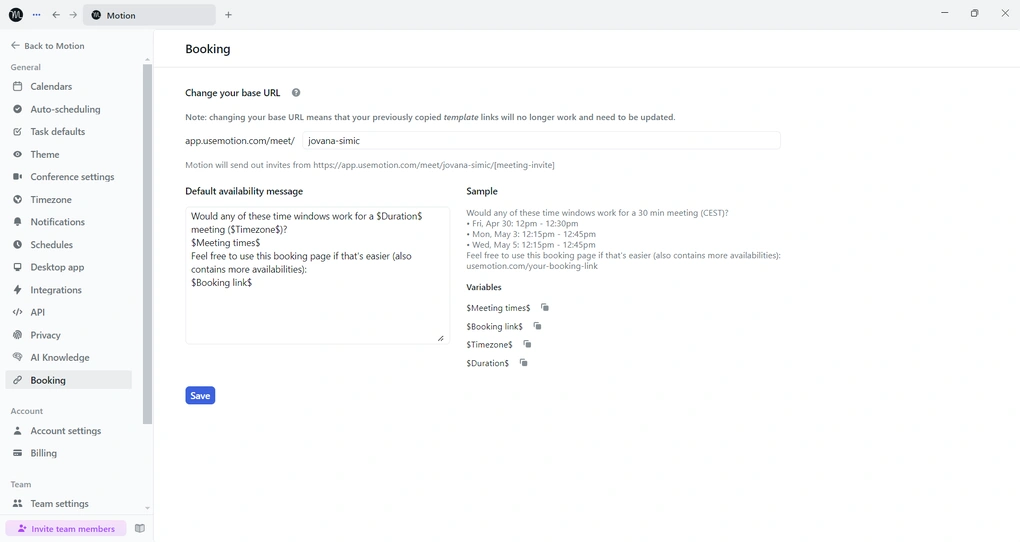
Task: Go back using the browser back arrow
Action: click(x=56, y=15)
